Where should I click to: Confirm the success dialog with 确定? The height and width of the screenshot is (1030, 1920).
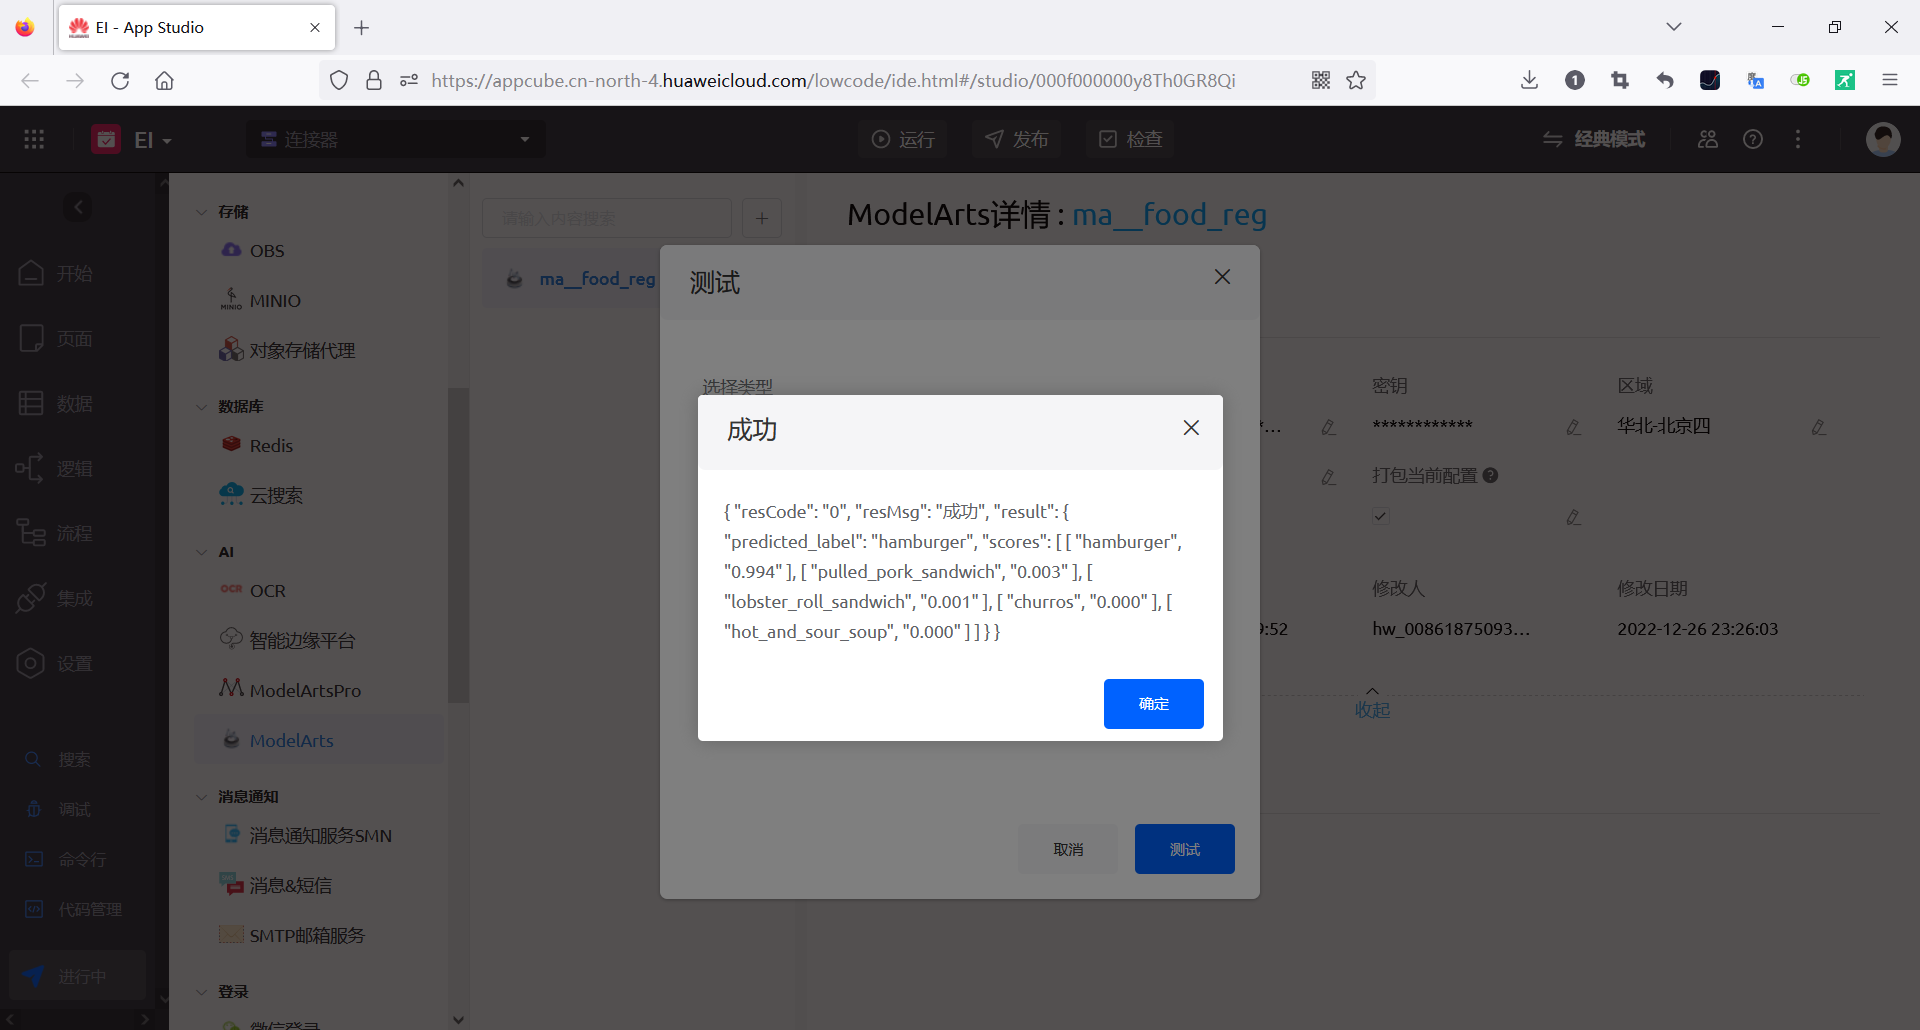[x=1153, y=704]
